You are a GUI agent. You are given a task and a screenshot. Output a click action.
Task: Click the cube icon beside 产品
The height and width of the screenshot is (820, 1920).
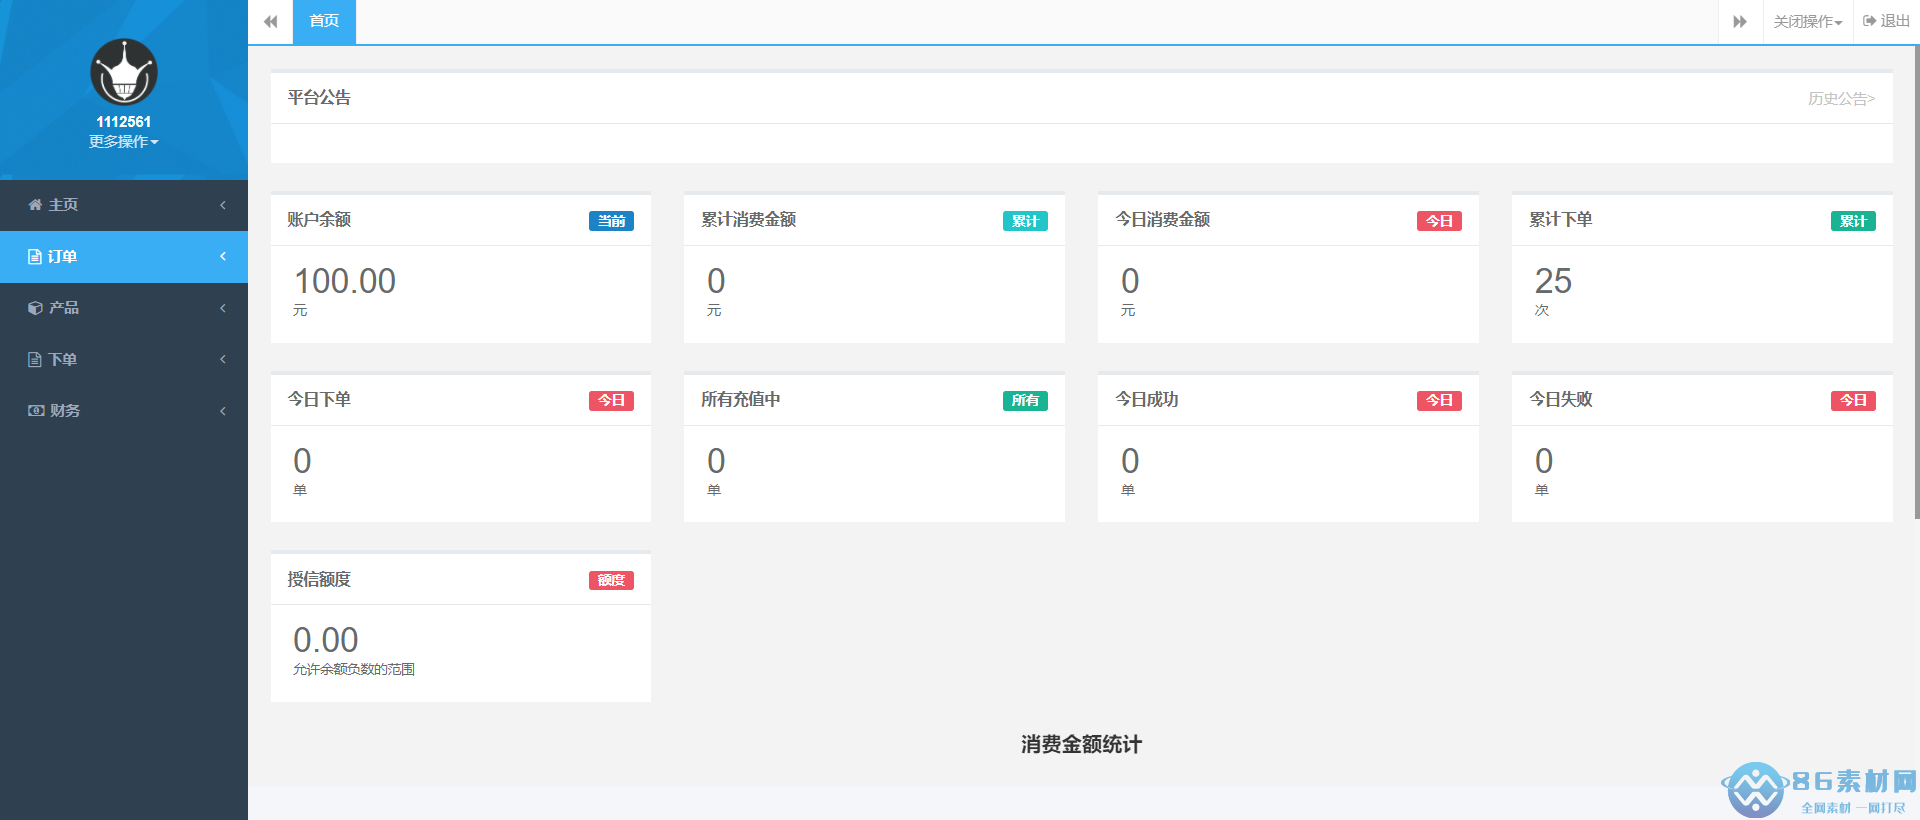click(35, 308)
